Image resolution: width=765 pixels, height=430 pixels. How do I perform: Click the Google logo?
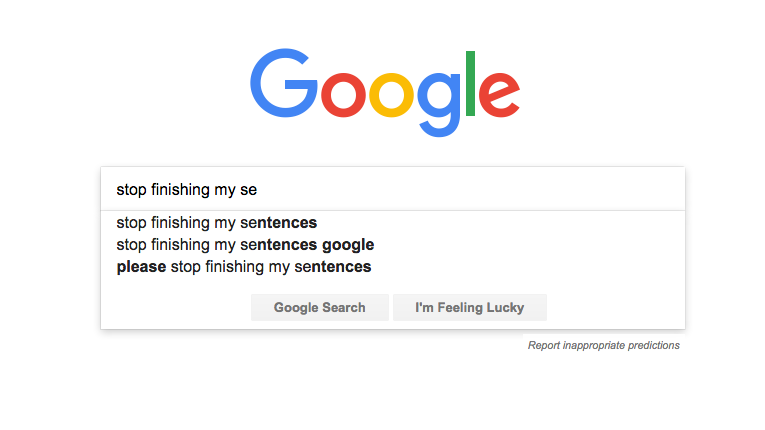[x=385, y=92]
